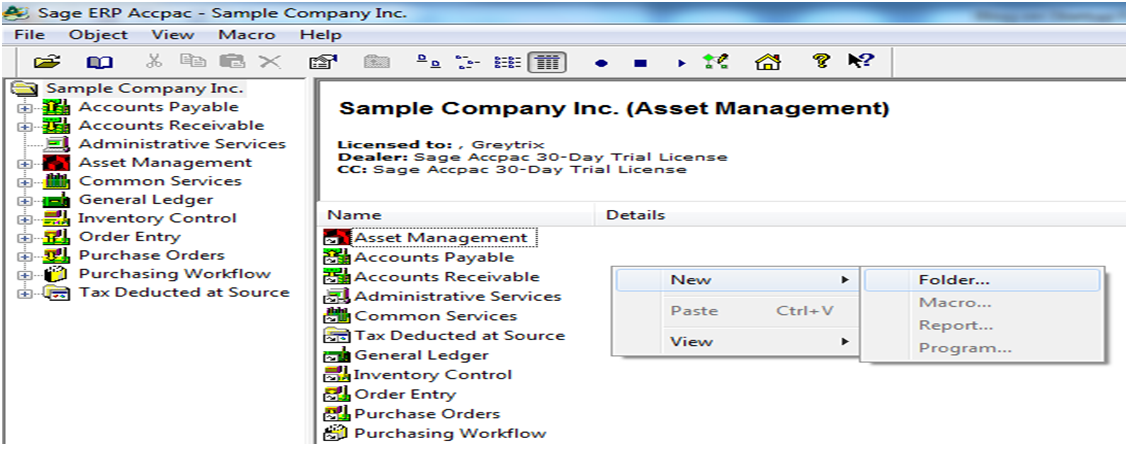1128x452 pixels.
Task: Choose Folder... in the New submenu
Action: [982, 280]
